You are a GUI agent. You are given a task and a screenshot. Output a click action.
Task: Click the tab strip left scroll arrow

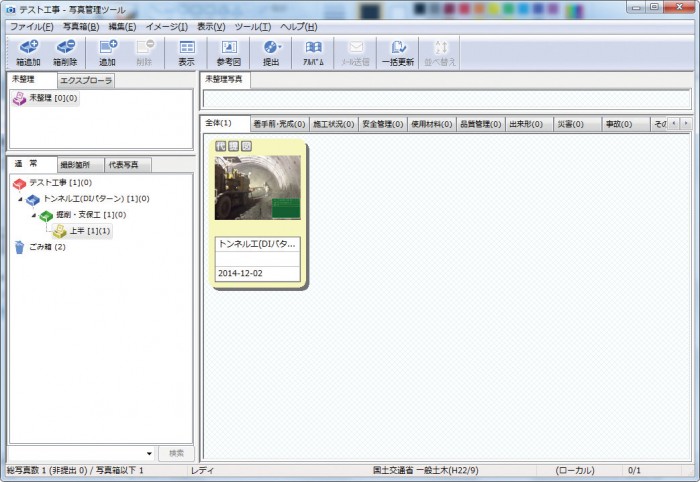pos(674,123)
